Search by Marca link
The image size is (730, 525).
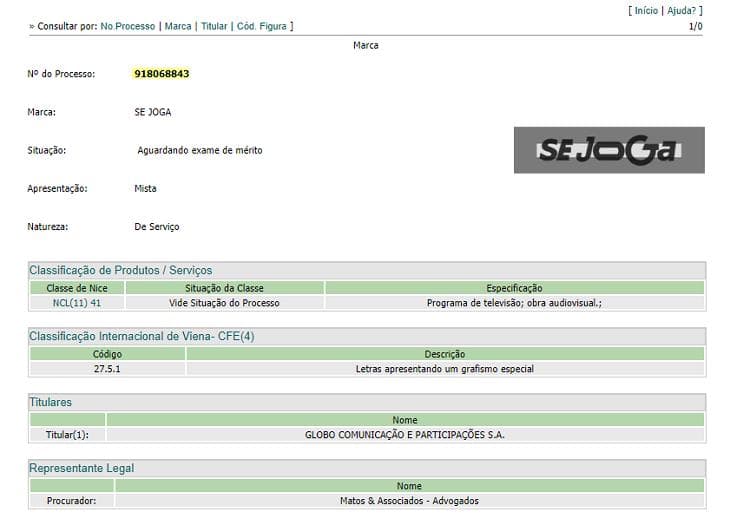coord(178,27)
